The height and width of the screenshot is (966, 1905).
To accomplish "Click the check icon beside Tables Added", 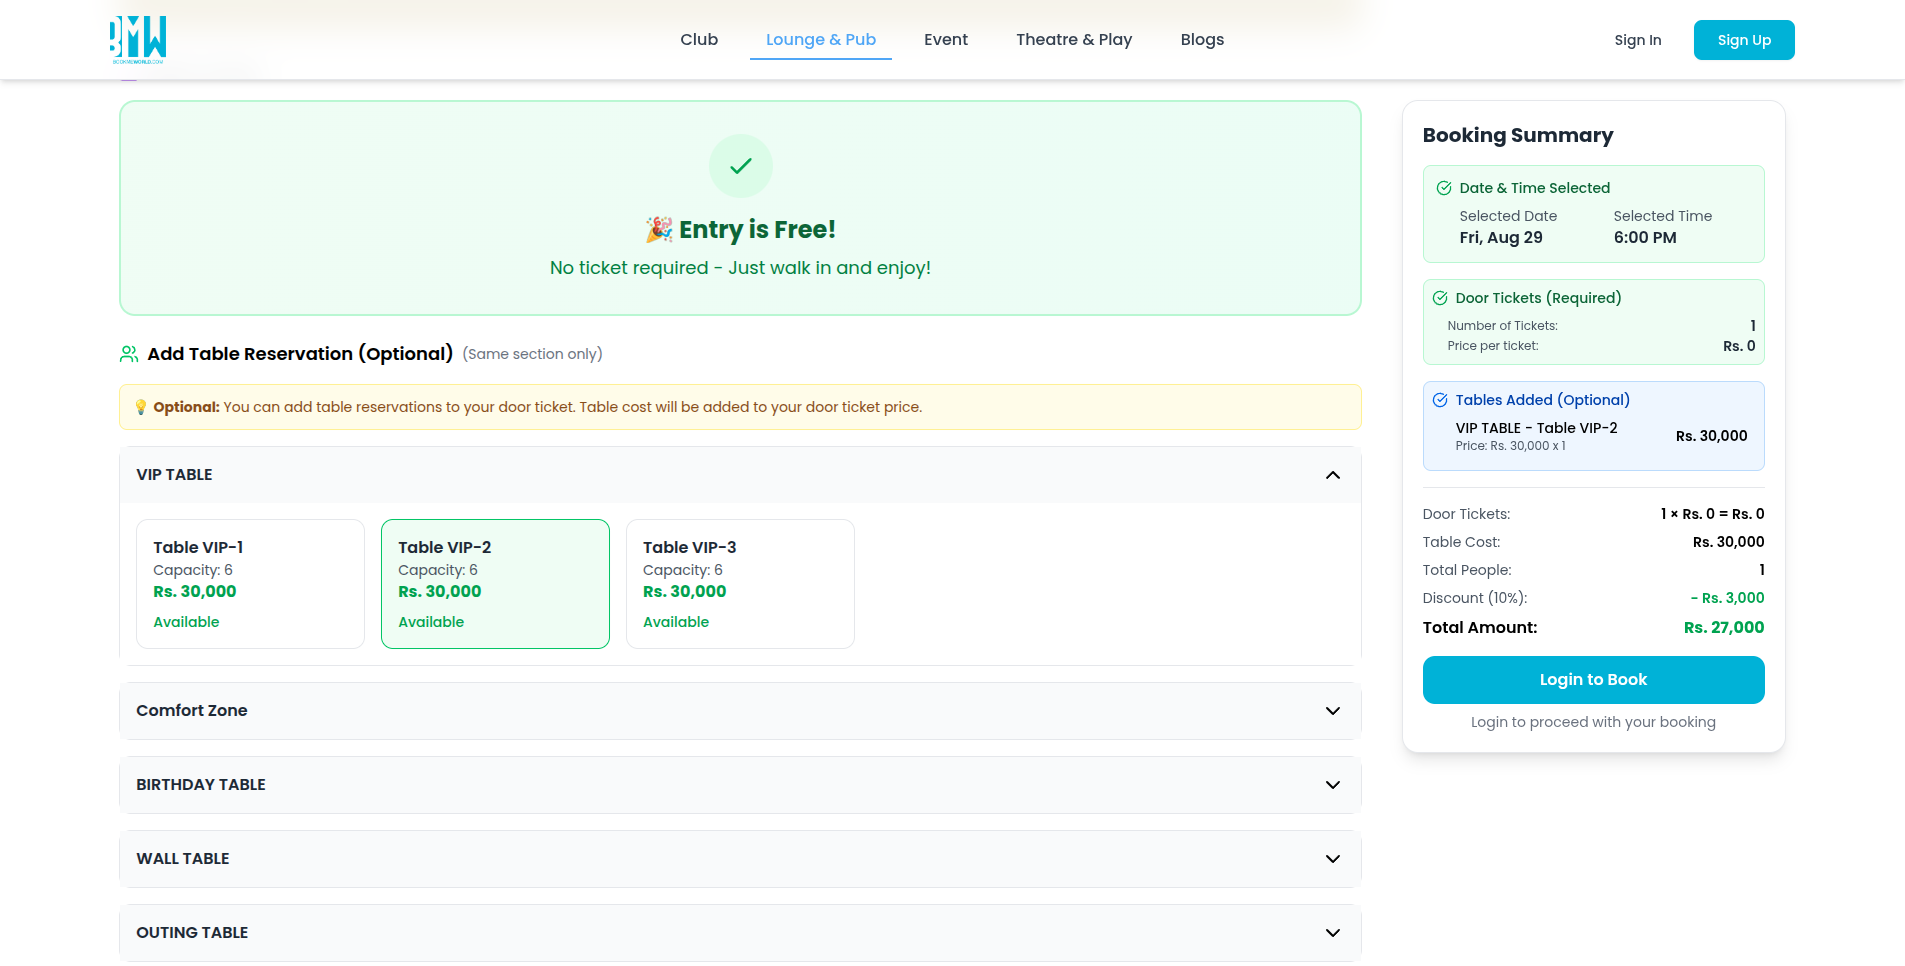I will point(1440,400).
